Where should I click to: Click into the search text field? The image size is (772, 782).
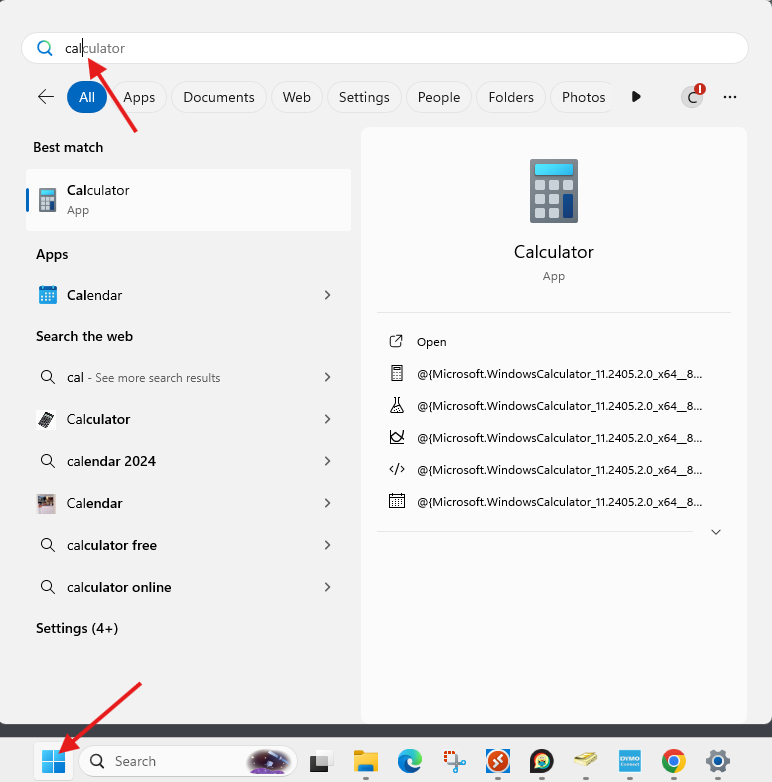click(x=385, y=48)
